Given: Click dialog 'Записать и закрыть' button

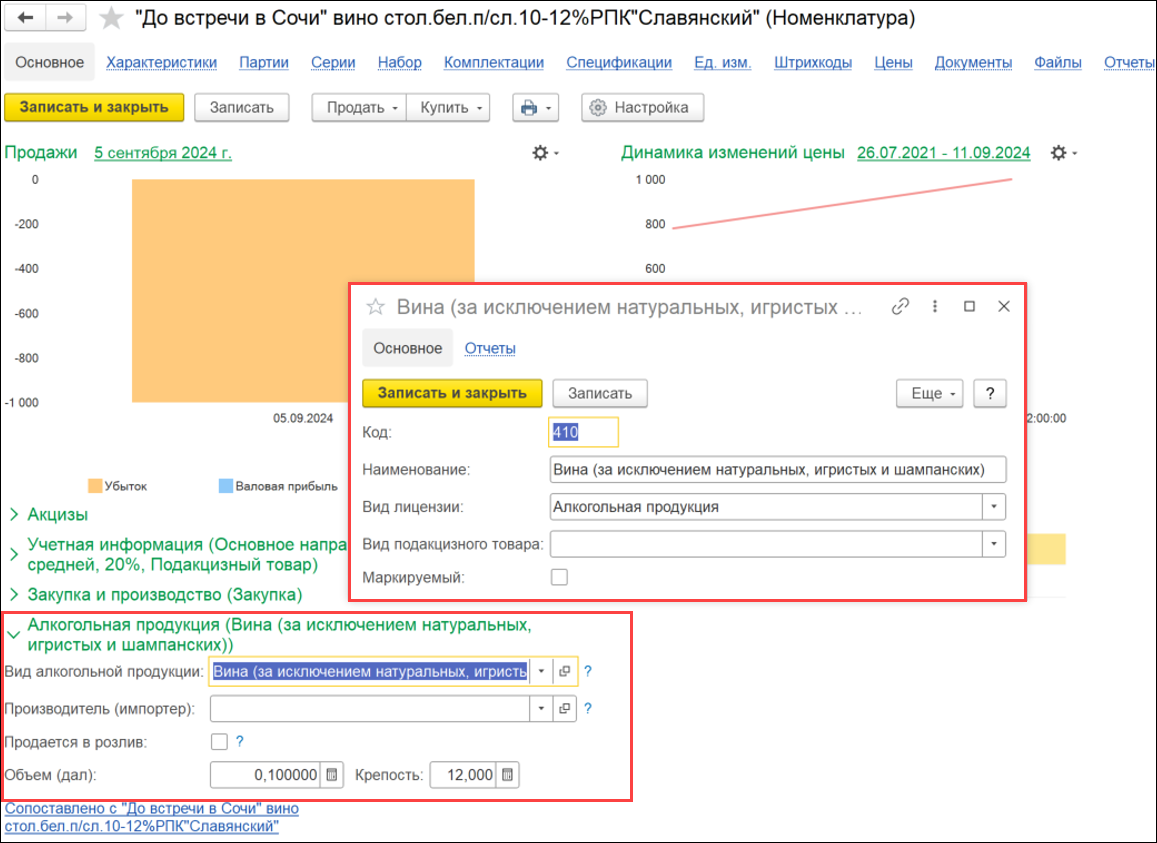Looking at the screenshot, I should pyautogui.click(x=452, y=393).
